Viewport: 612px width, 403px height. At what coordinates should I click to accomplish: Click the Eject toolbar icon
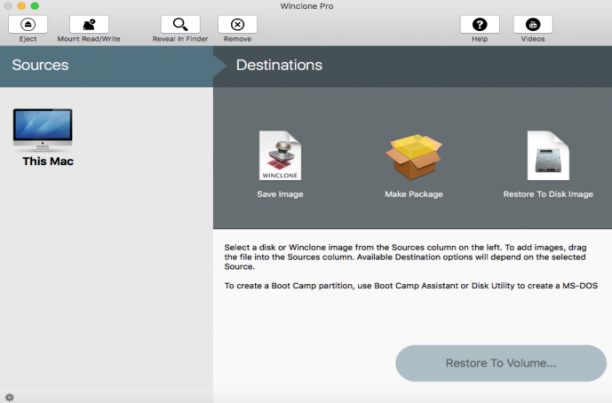pos(28,25)
